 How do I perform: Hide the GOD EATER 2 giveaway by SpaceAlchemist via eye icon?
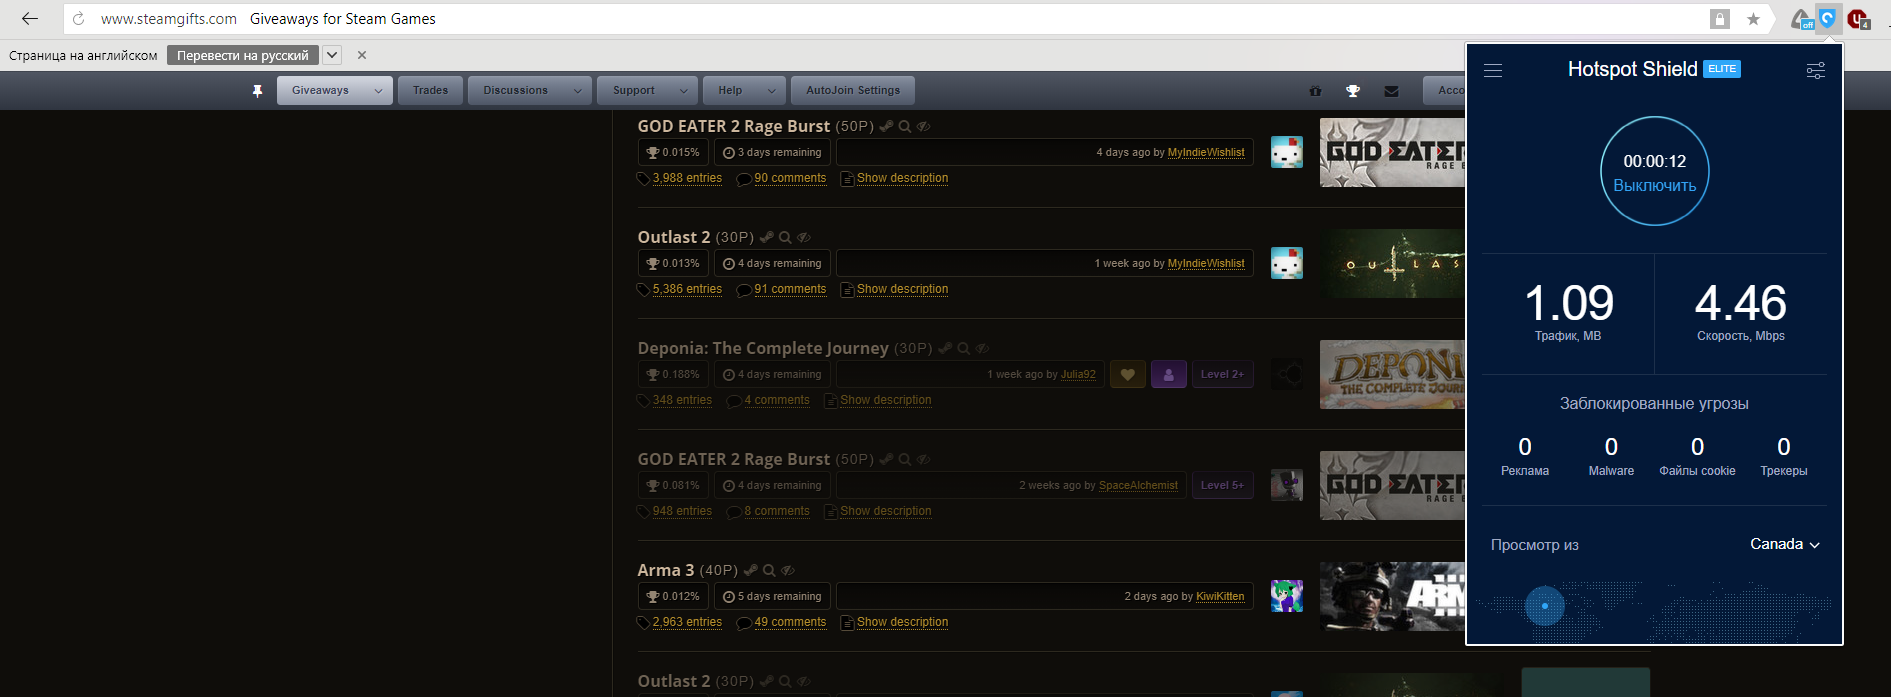924,459
